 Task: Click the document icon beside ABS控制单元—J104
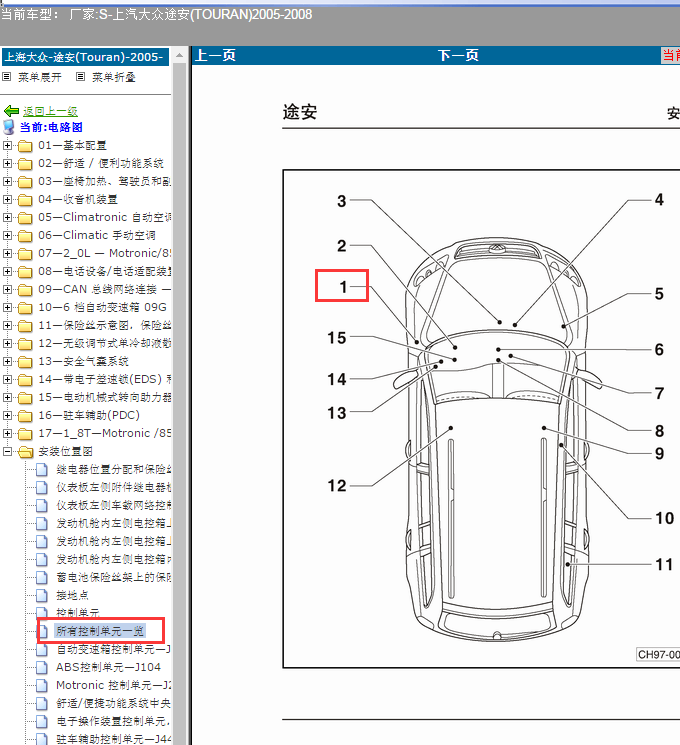pos(42,668)
